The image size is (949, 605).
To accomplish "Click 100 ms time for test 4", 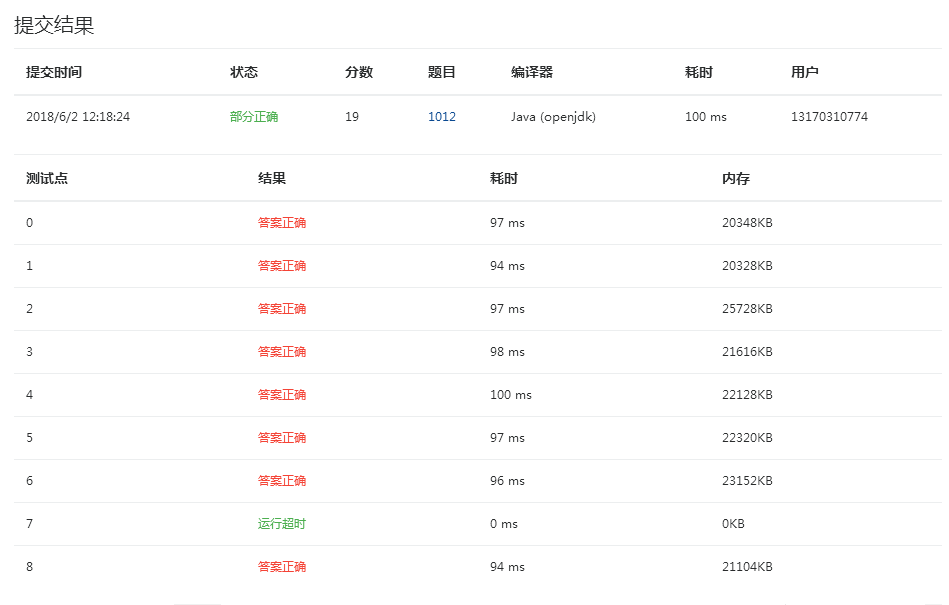I will click(511, 394).
